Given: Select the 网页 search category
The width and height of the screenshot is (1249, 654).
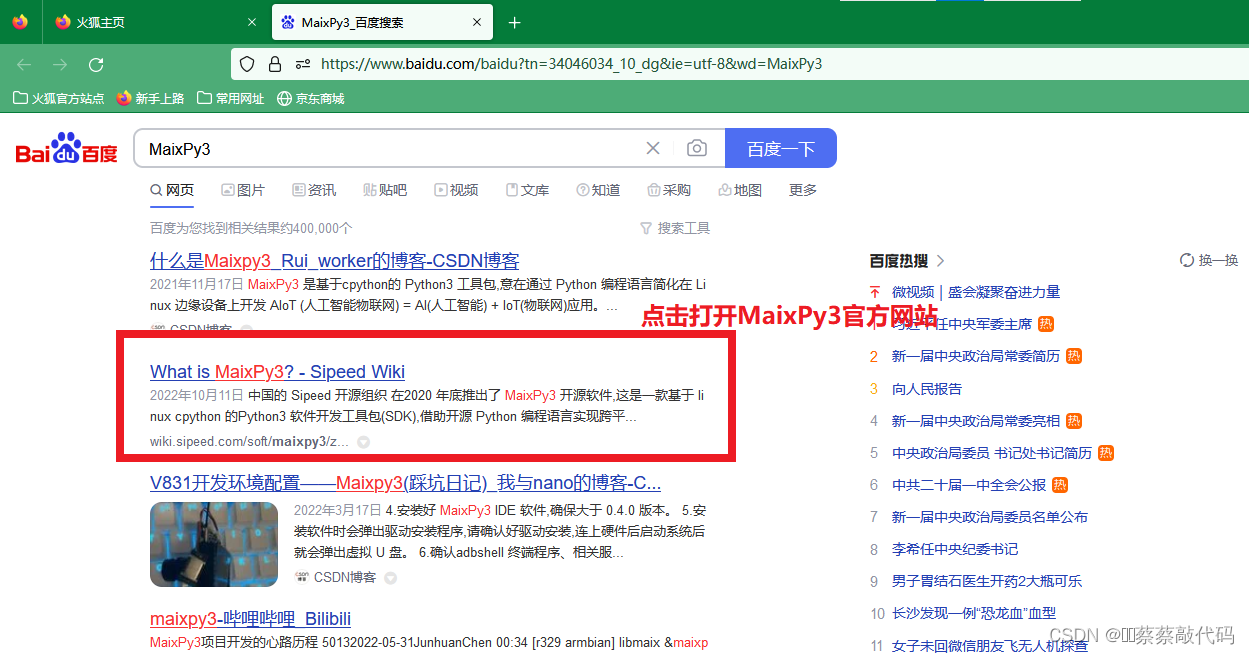Looking at the screenshot, I should [172, 190].
